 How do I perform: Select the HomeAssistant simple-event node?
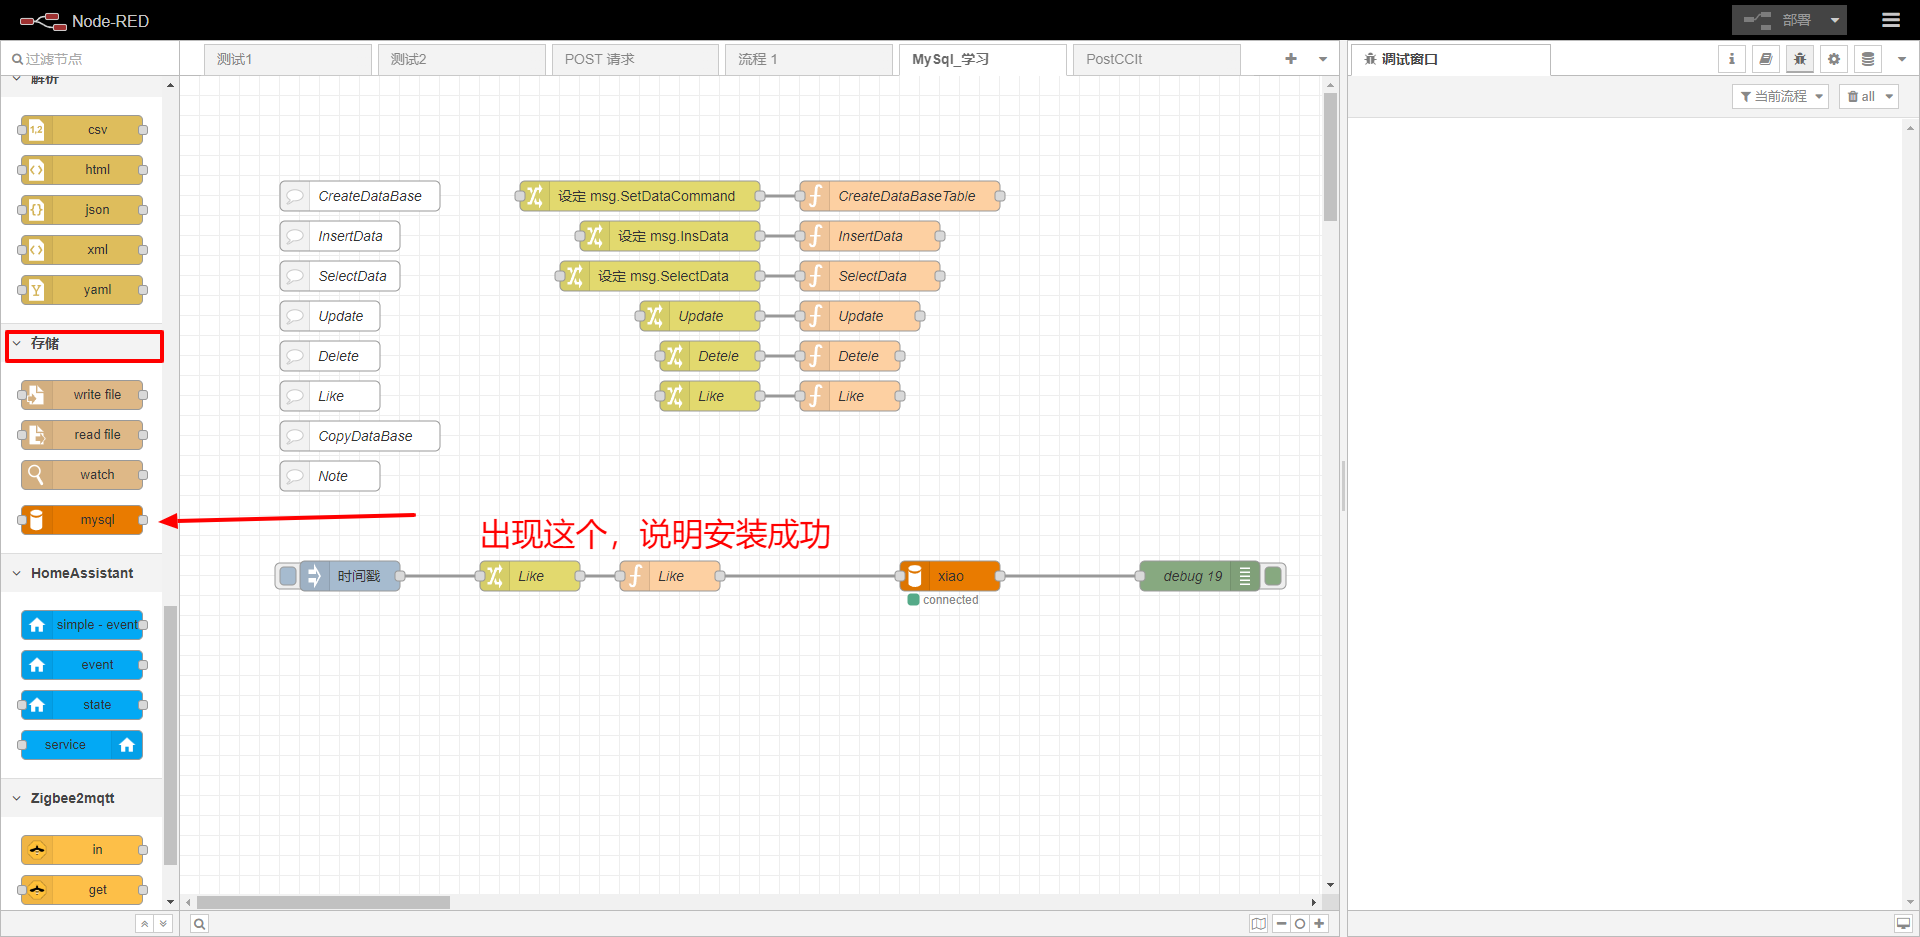coord(82,625)
